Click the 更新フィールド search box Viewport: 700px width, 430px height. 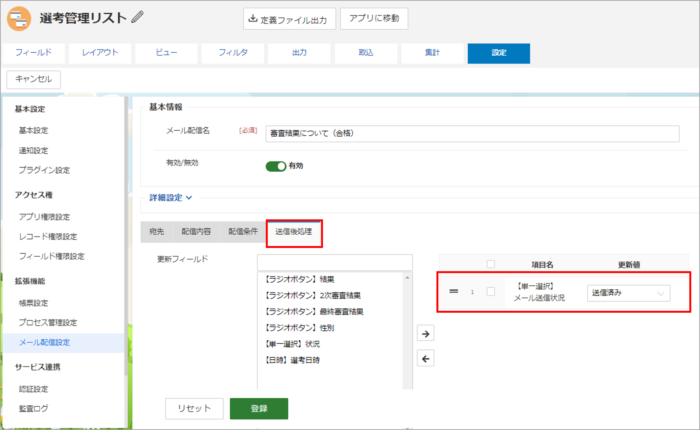tap(335, 263)
